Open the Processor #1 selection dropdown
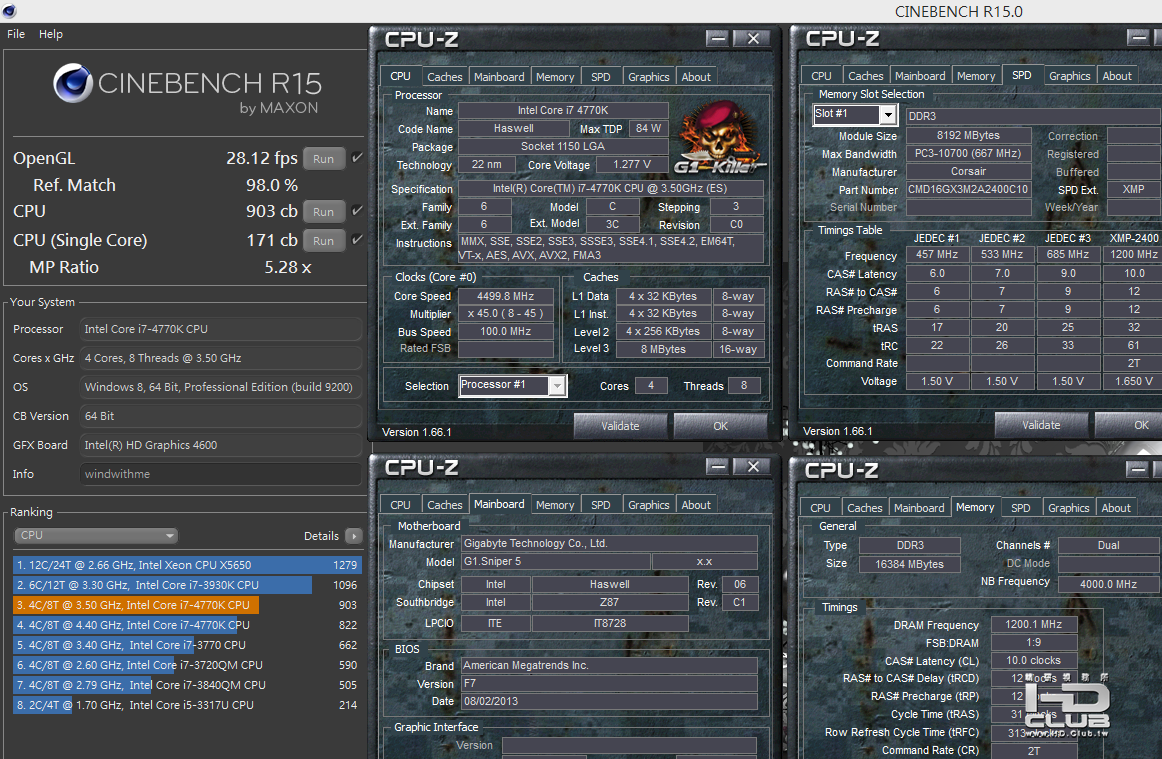The width and height of the screenshot is (1162, 759). coord(513,385)
